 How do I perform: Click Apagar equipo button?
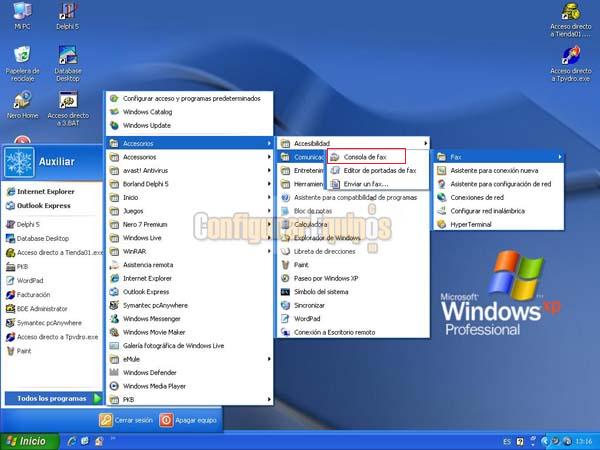[x=188, y=420]
